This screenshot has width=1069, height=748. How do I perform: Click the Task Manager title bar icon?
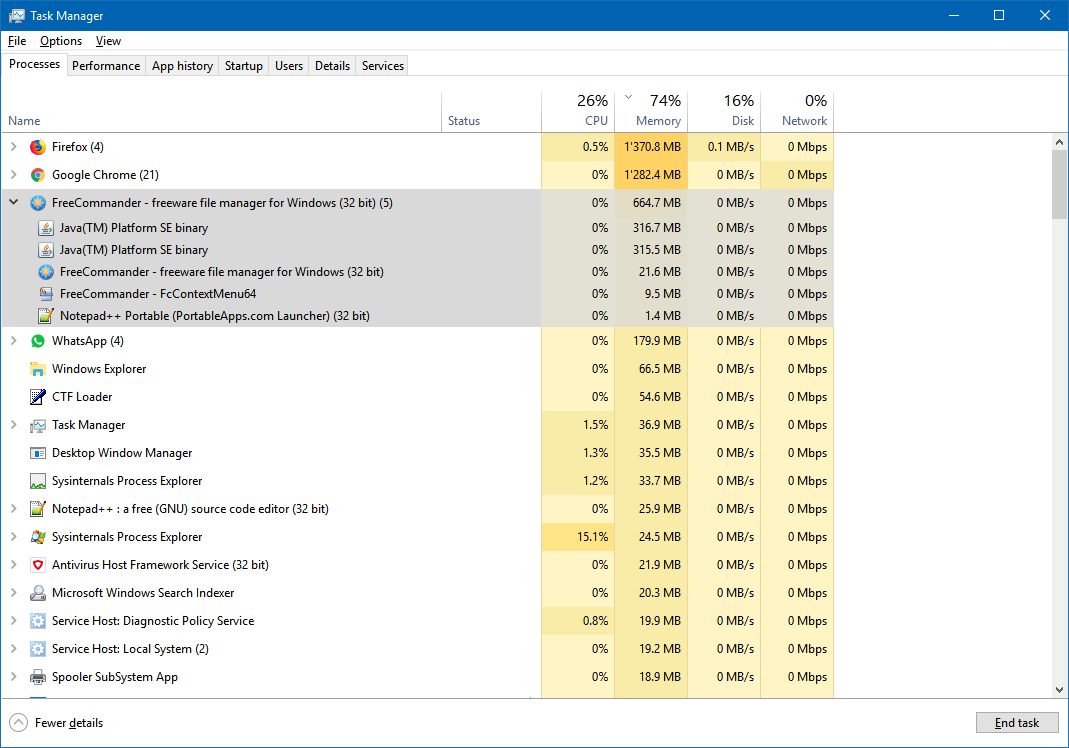tap(16, 15)
